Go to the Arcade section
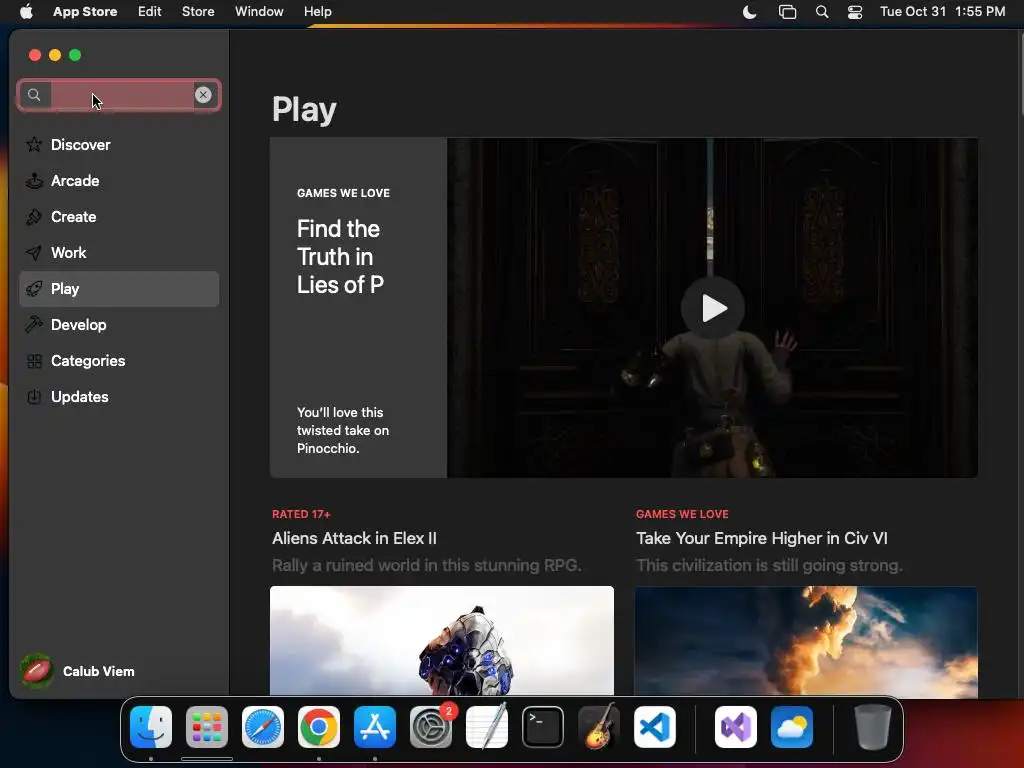Viewport: 1024px width, 768px height. (x=119, y=180)
